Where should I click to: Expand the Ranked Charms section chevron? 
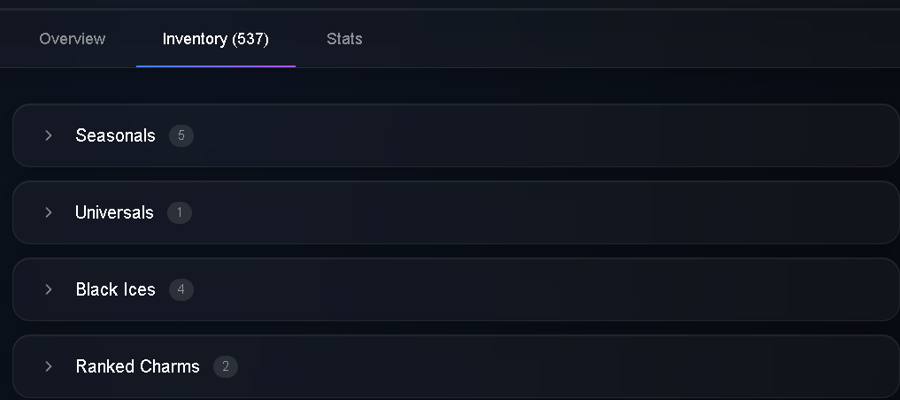[49, 366]
